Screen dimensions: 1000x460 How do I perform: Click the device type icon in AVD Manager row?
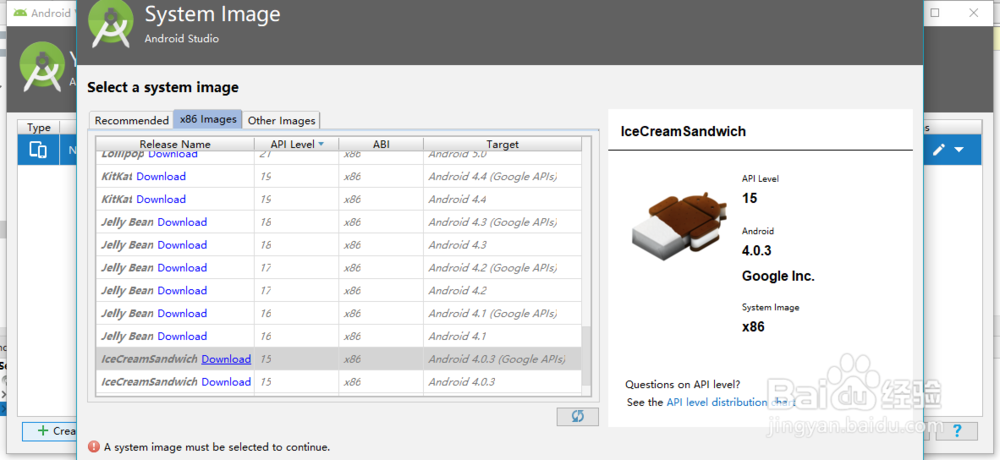pos(38,150)
